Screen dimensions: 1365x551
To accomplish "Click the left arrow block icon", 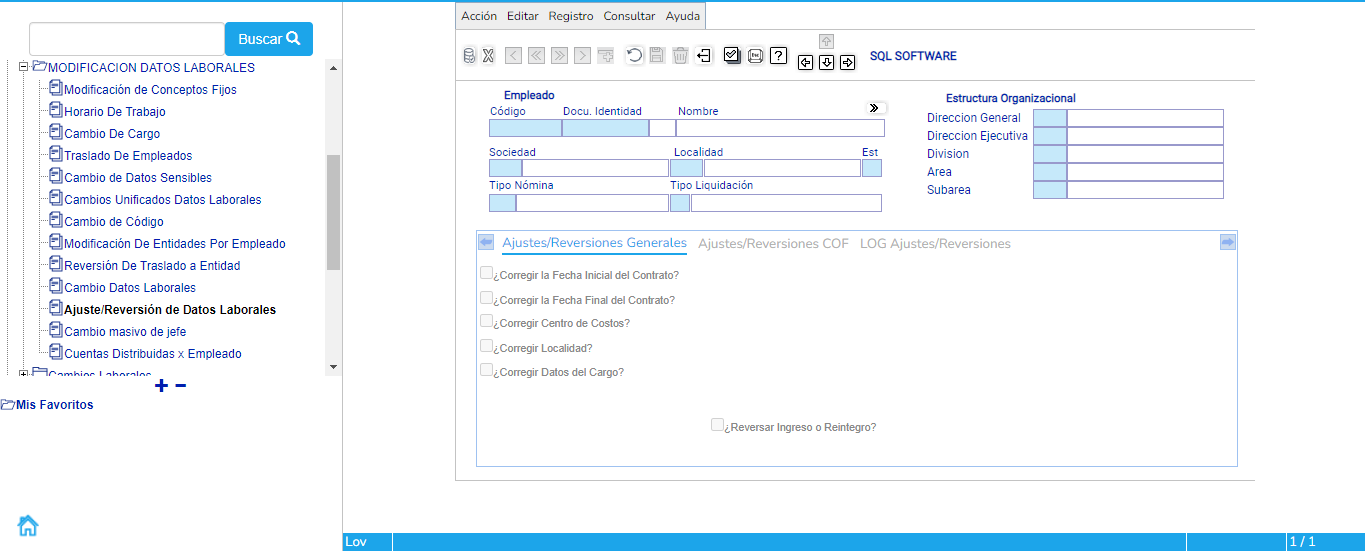I will click(805, 63).
